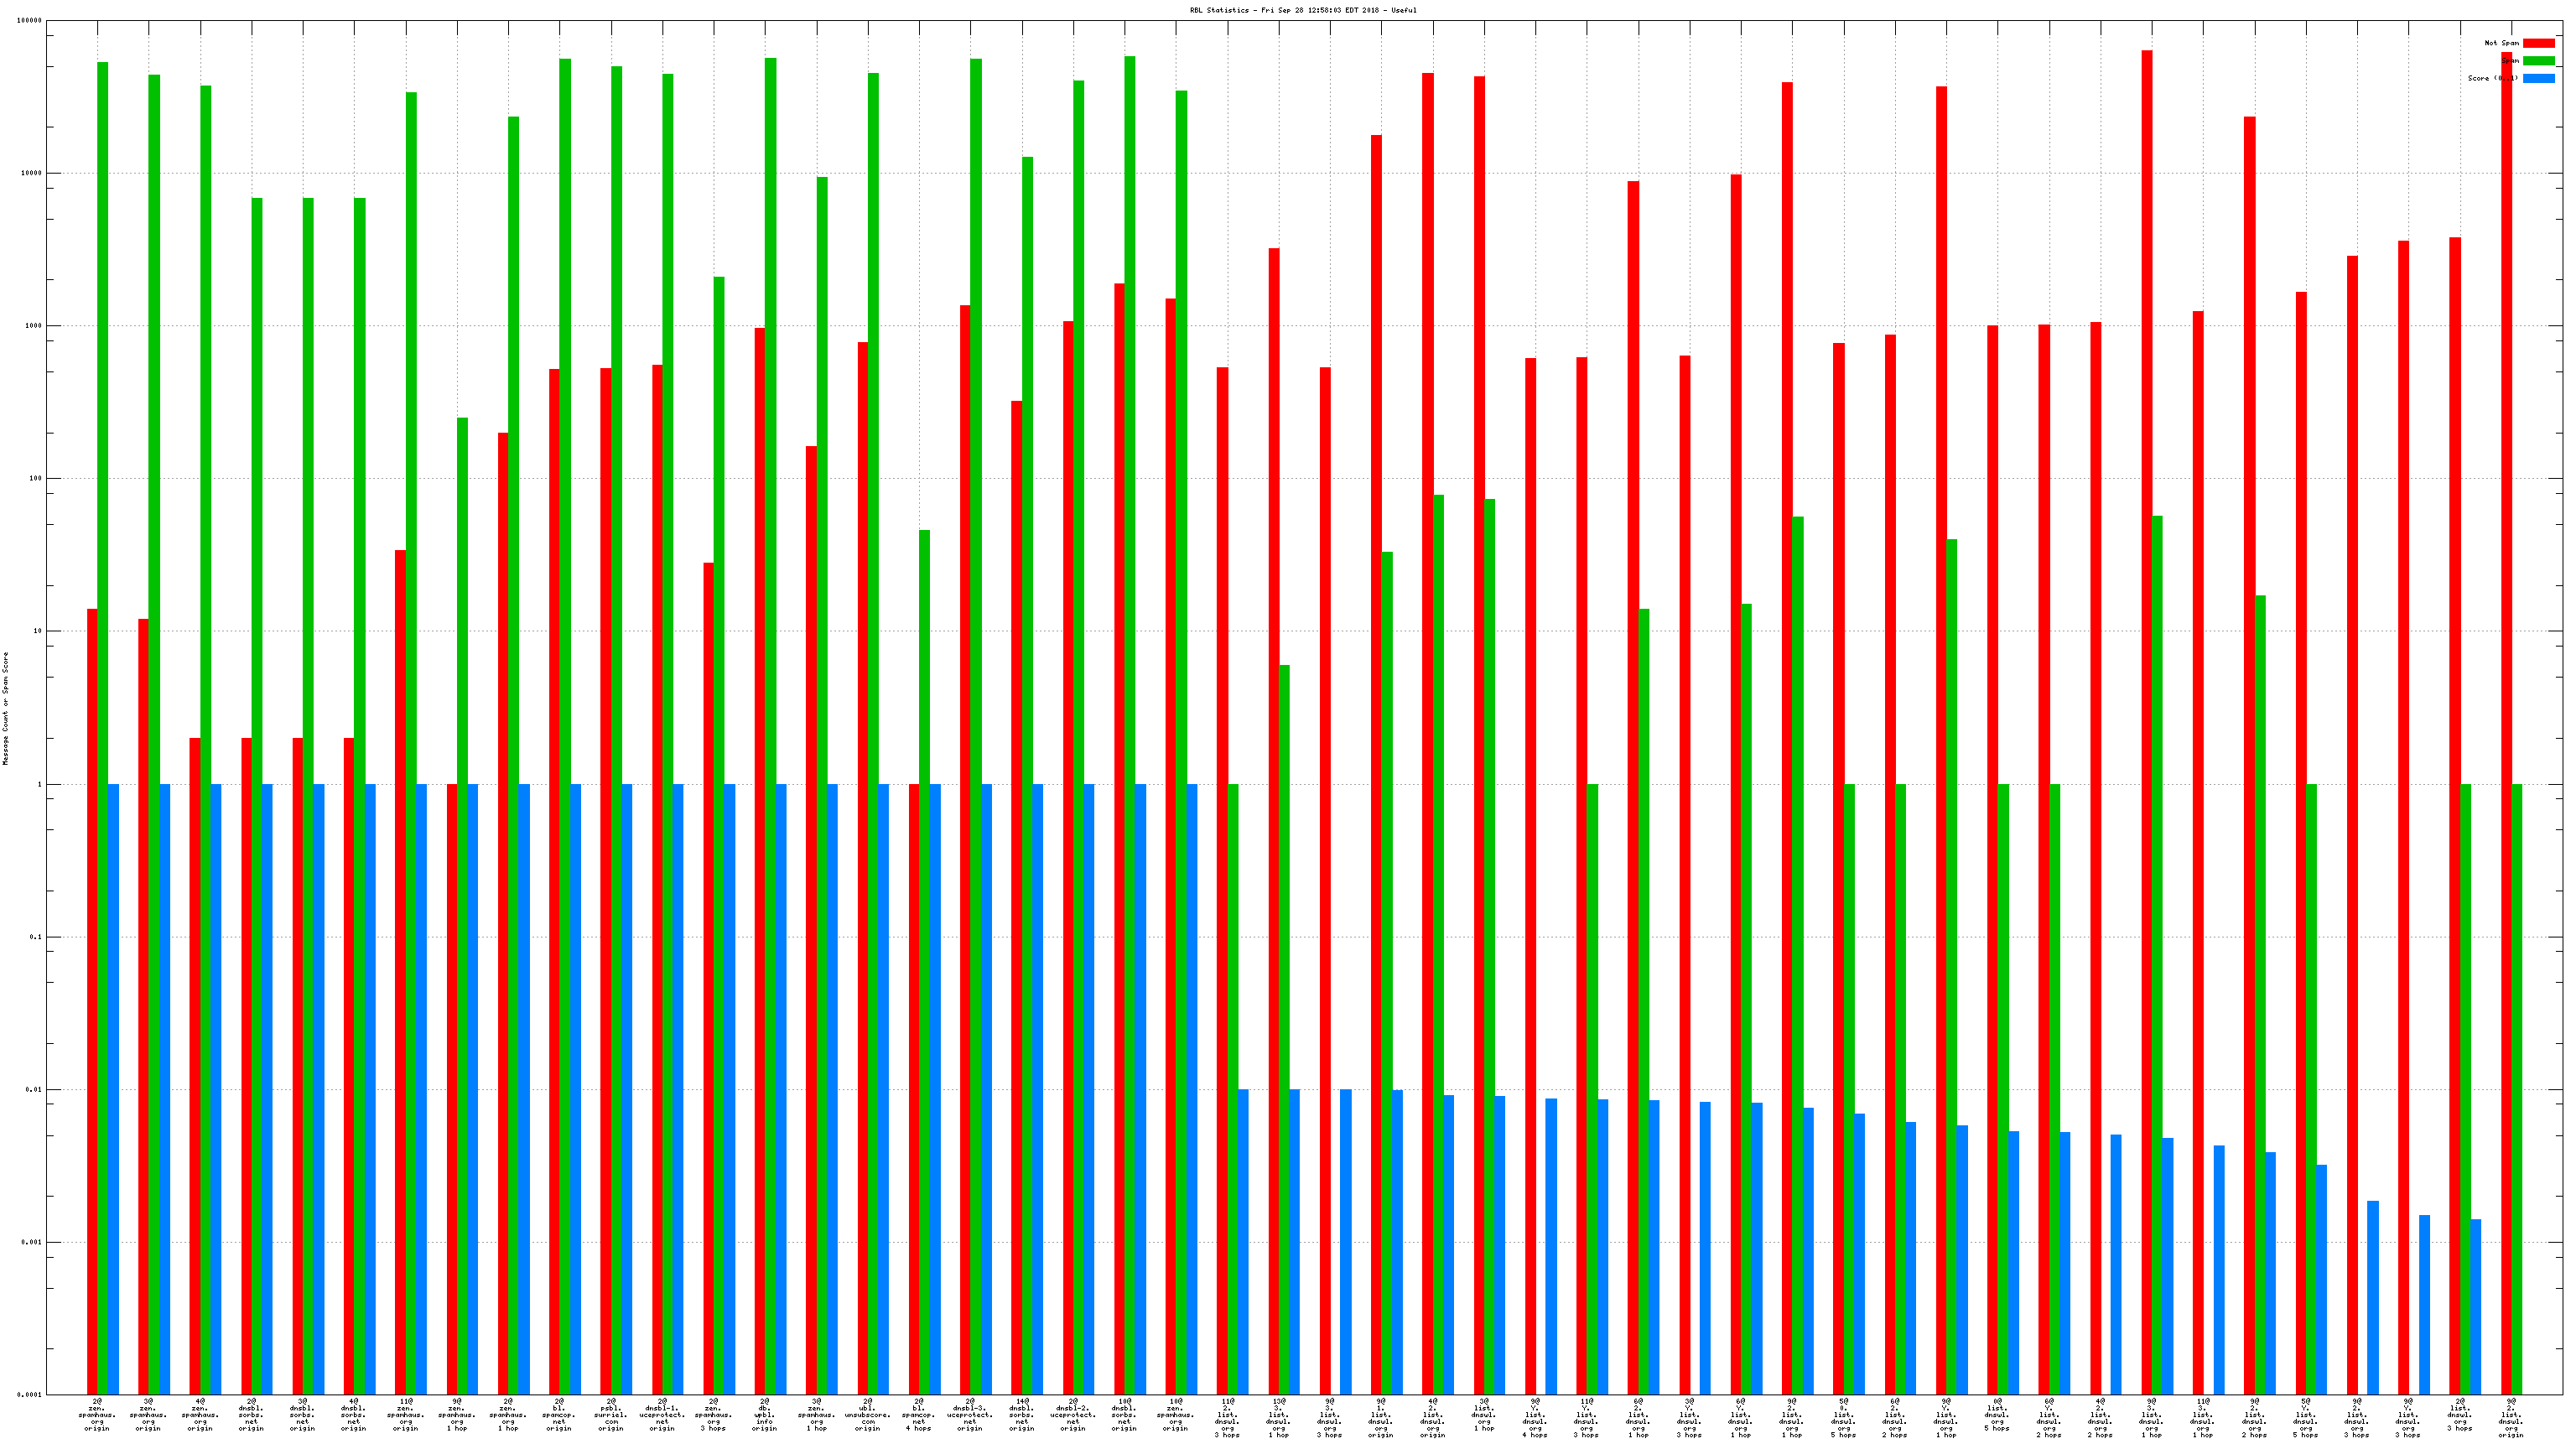Image resolution: width=2576 pixels, height=1449 pixels.
Task: Click the 100000 y-axis tick label
Action: coord(29,21)
